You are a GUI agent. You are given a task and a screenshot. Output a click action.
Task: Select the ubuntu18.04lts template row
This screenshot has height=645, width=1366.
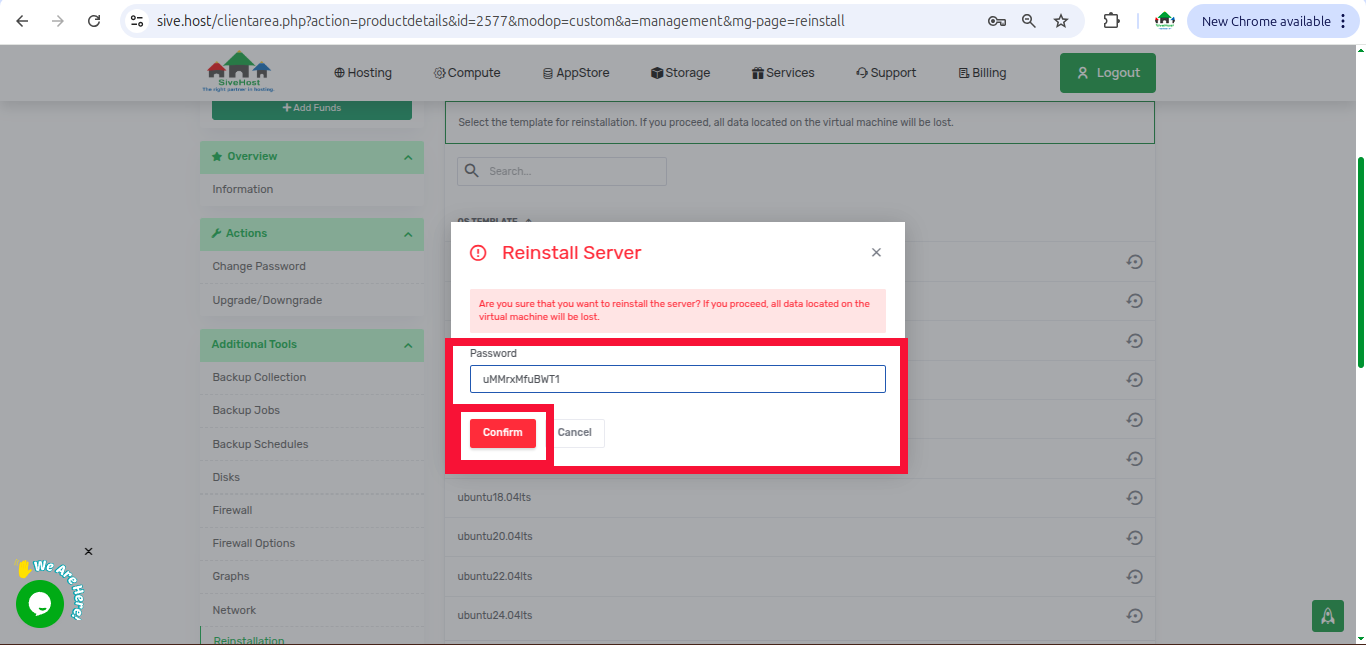point(800,498)
